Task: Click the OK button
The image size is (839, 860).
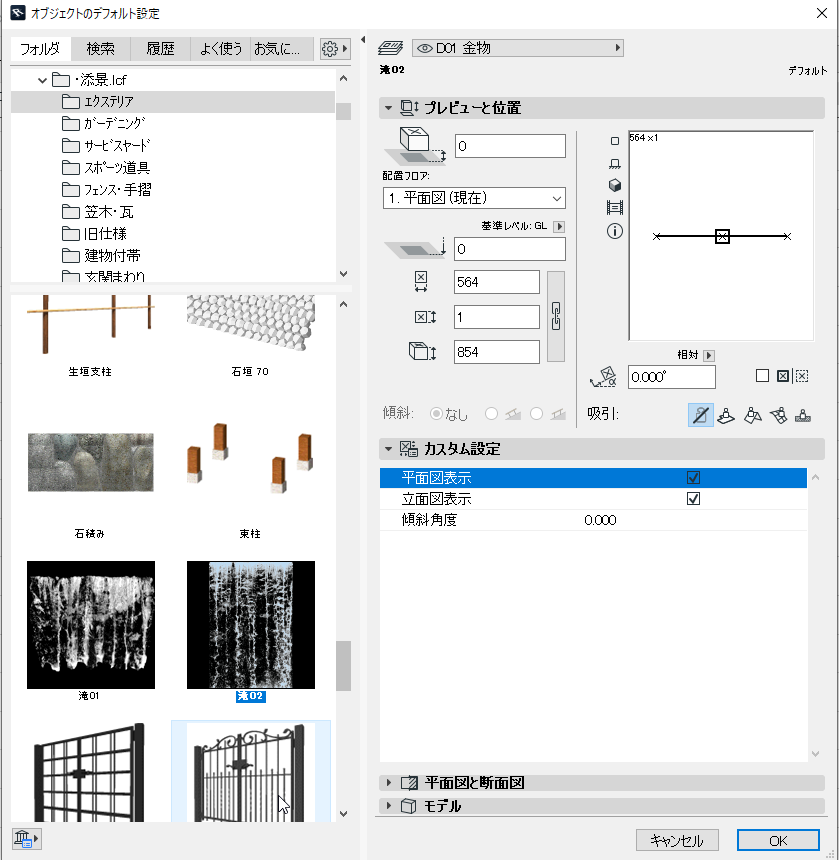Action: click(778, 840)
